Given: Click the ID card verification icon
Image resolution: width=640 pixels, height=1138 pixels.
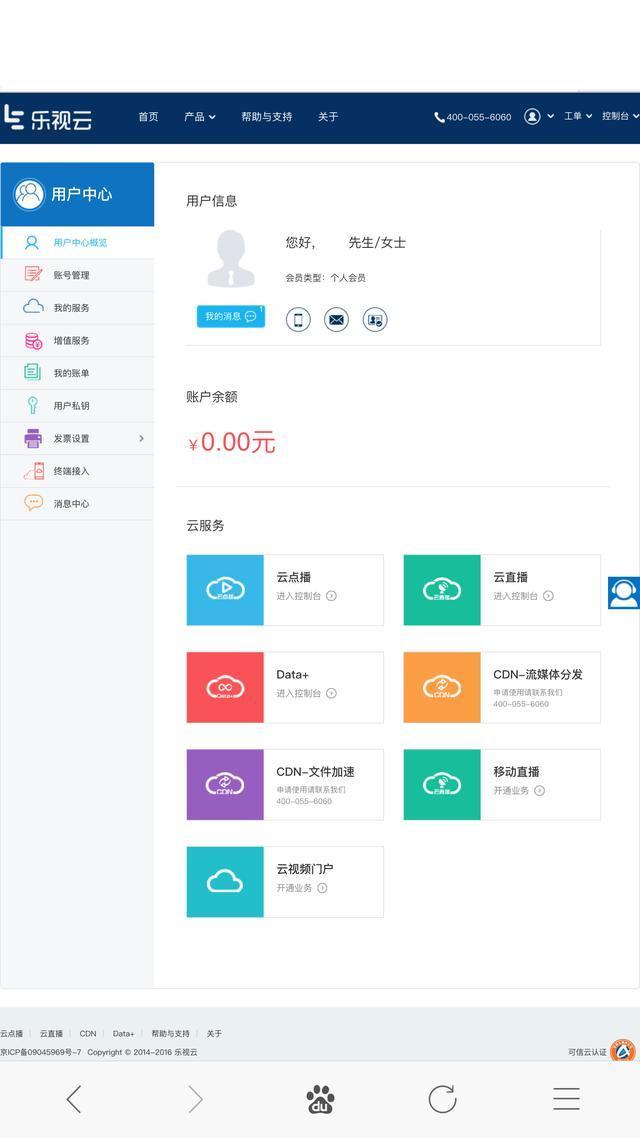Looking at the screenshot, I should 375,319.
